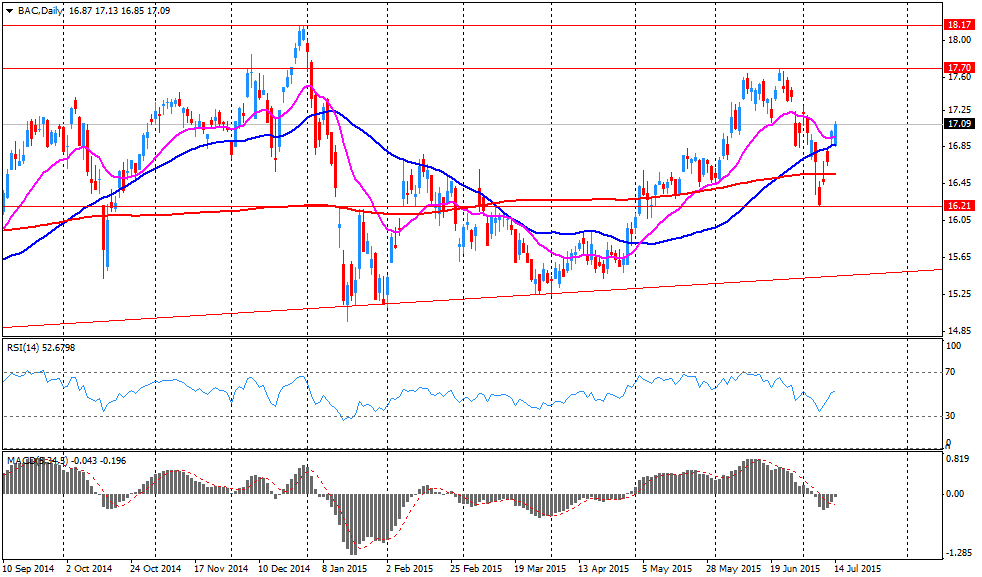Click the 25 Feb 2015 date label

coord(477,569)
